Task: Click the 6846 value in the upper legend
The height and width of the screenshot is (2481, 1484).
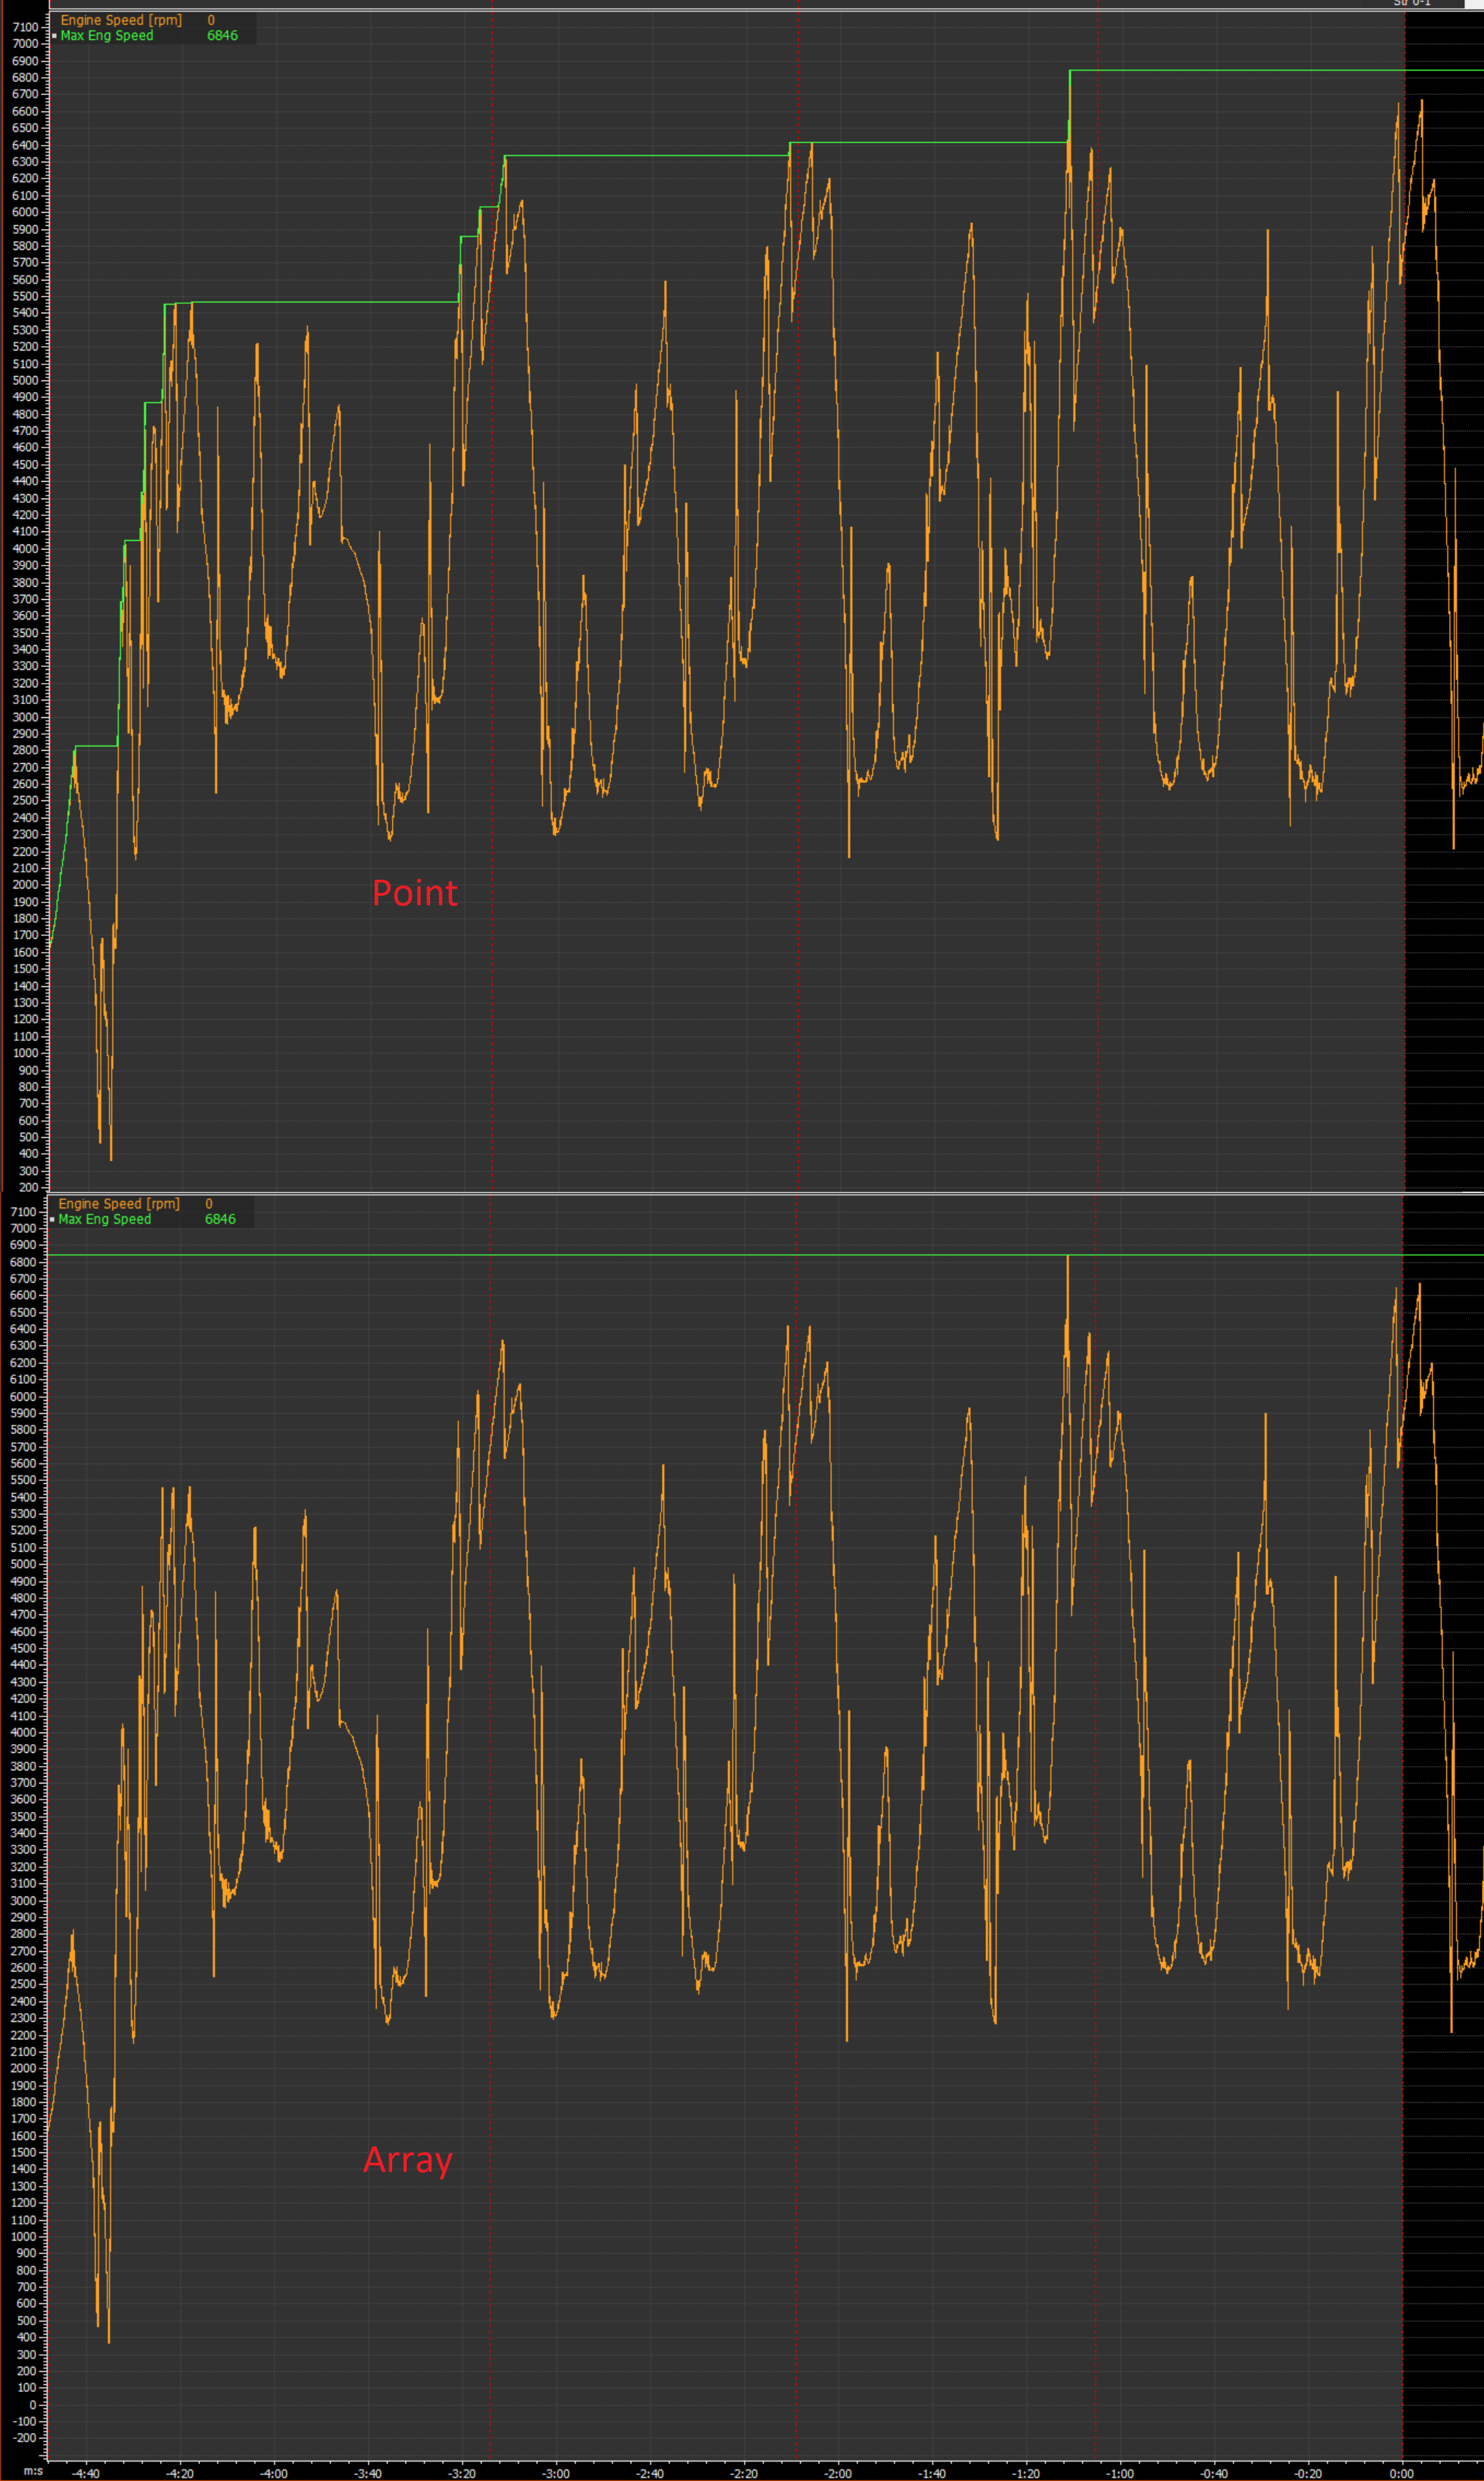Action: click(x=222, y=35)
